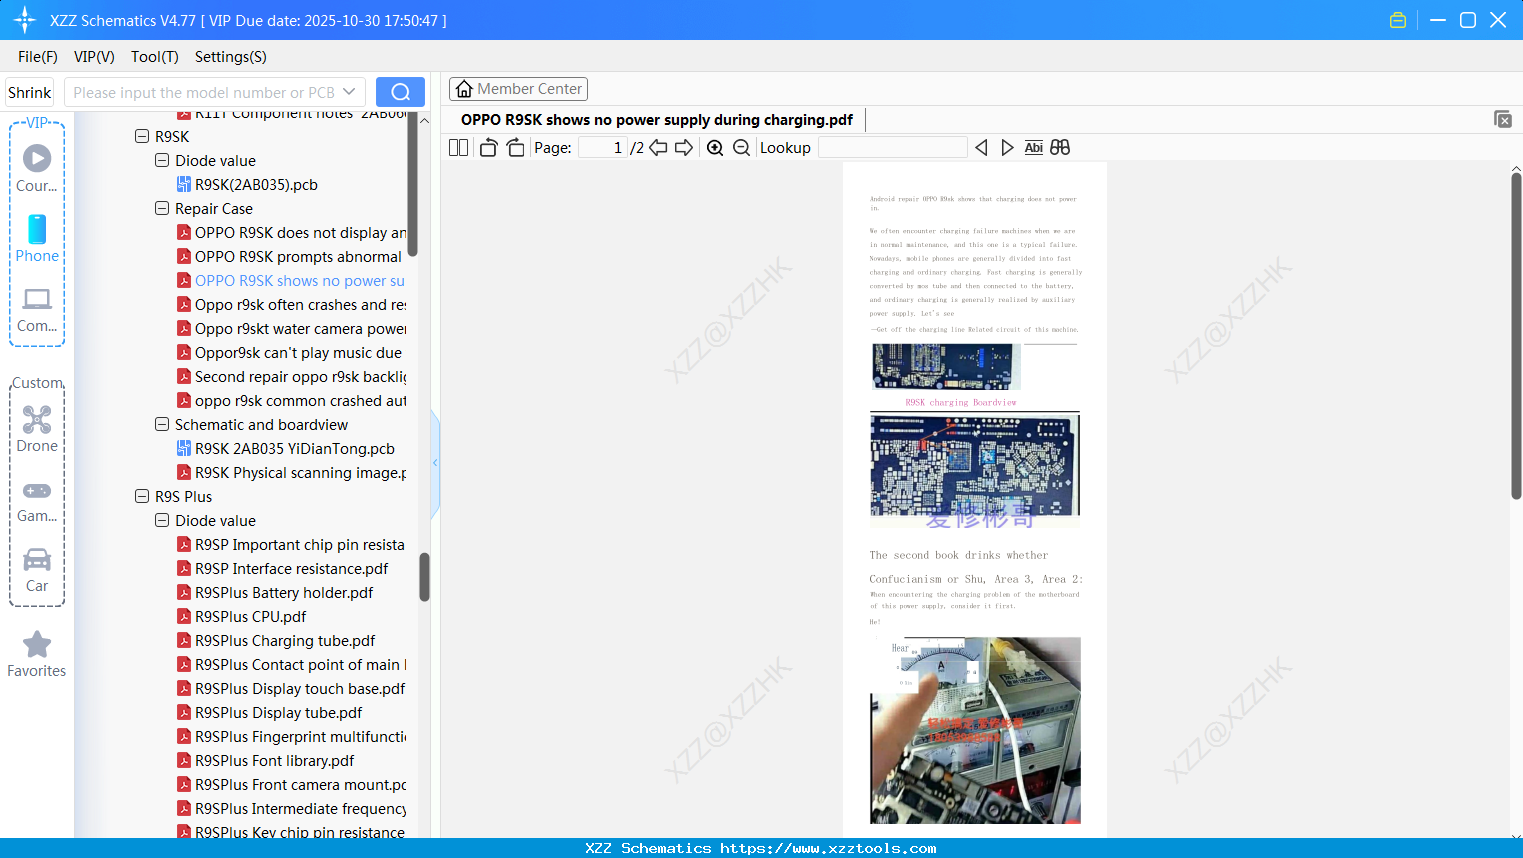
Task: Open the Computer category in the sidebar
Action: coord(37,309)
